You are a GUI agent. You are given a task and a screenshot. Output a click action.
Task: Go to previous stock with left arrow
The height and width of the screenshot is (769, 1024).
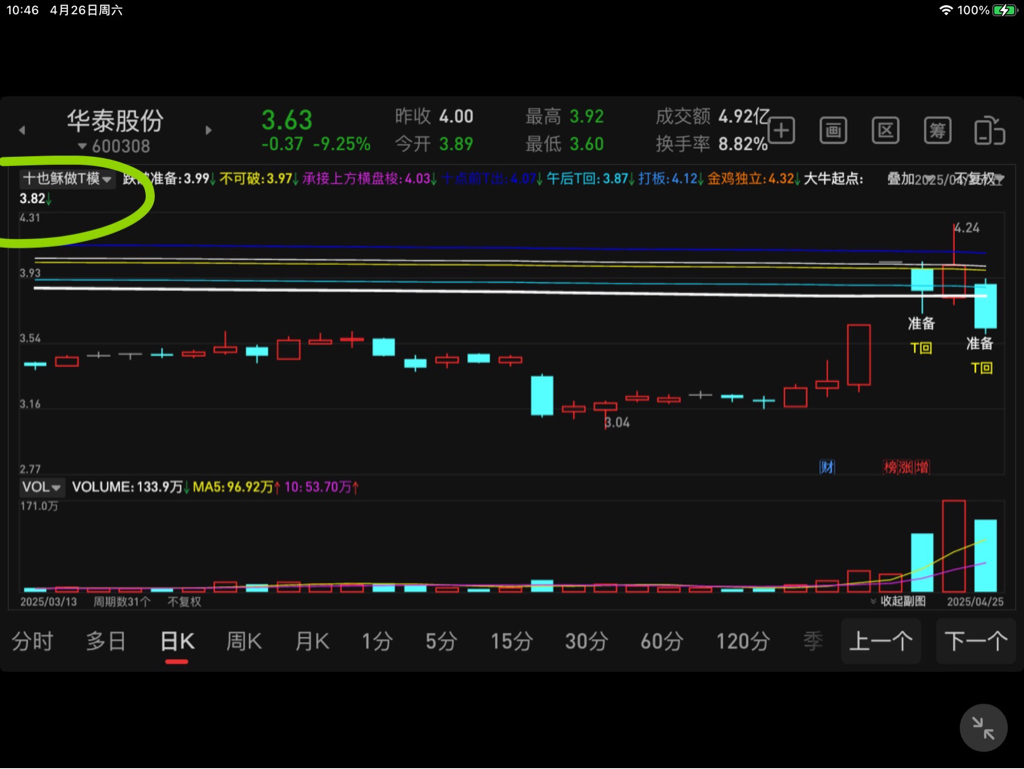click(x=22, y=131)
